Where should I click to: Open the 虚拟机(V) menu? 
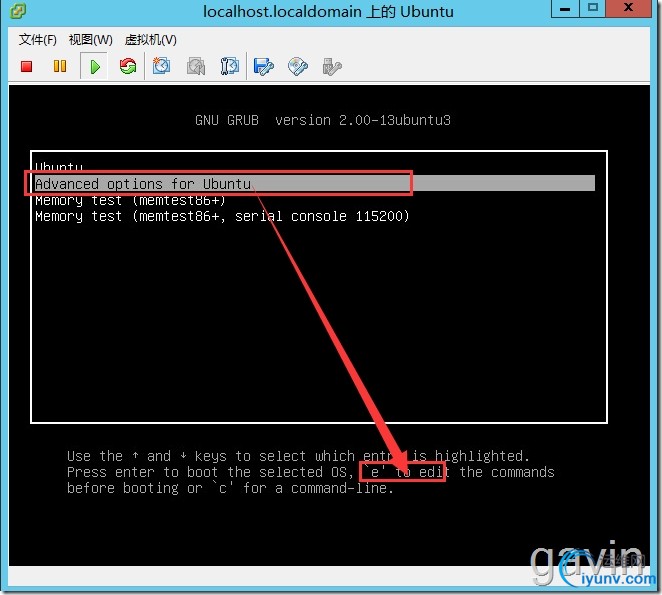click(150, 40)
